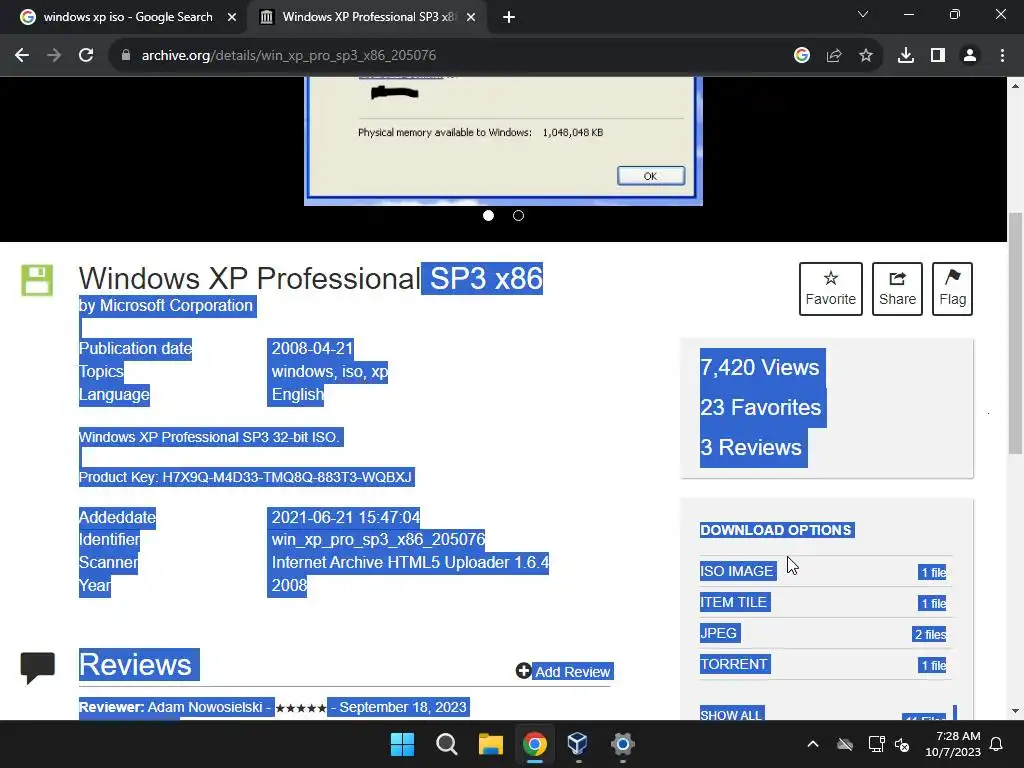Click OK in the preview image dialog
Image resolution: width=1024 pixels, height=768 pixels.
tap(651, 176)
